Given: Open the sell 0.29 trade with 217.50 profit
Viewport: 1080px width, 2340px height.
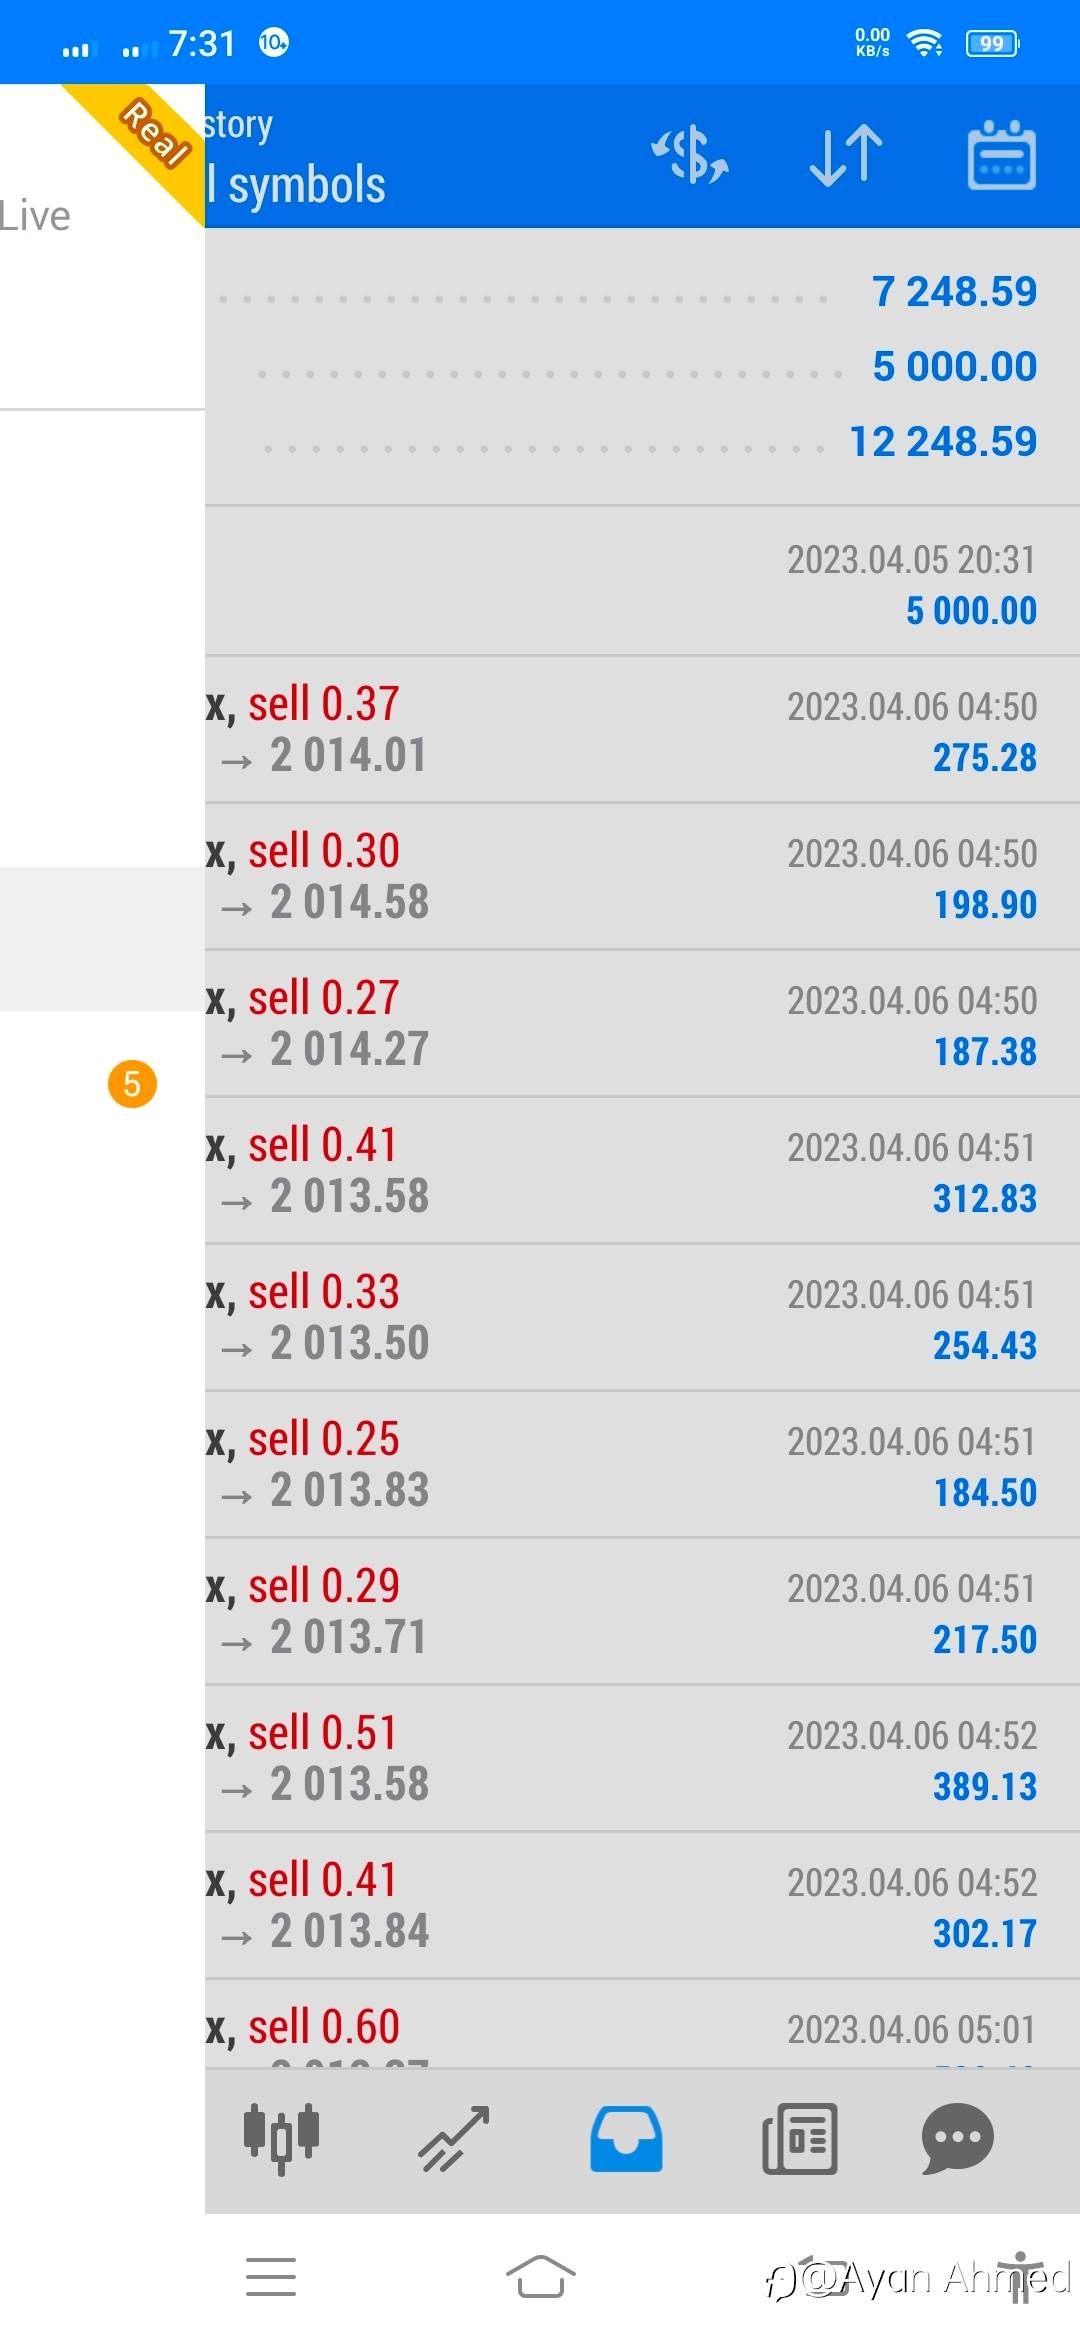Looking at the screenshot, I should (640, 1611).
